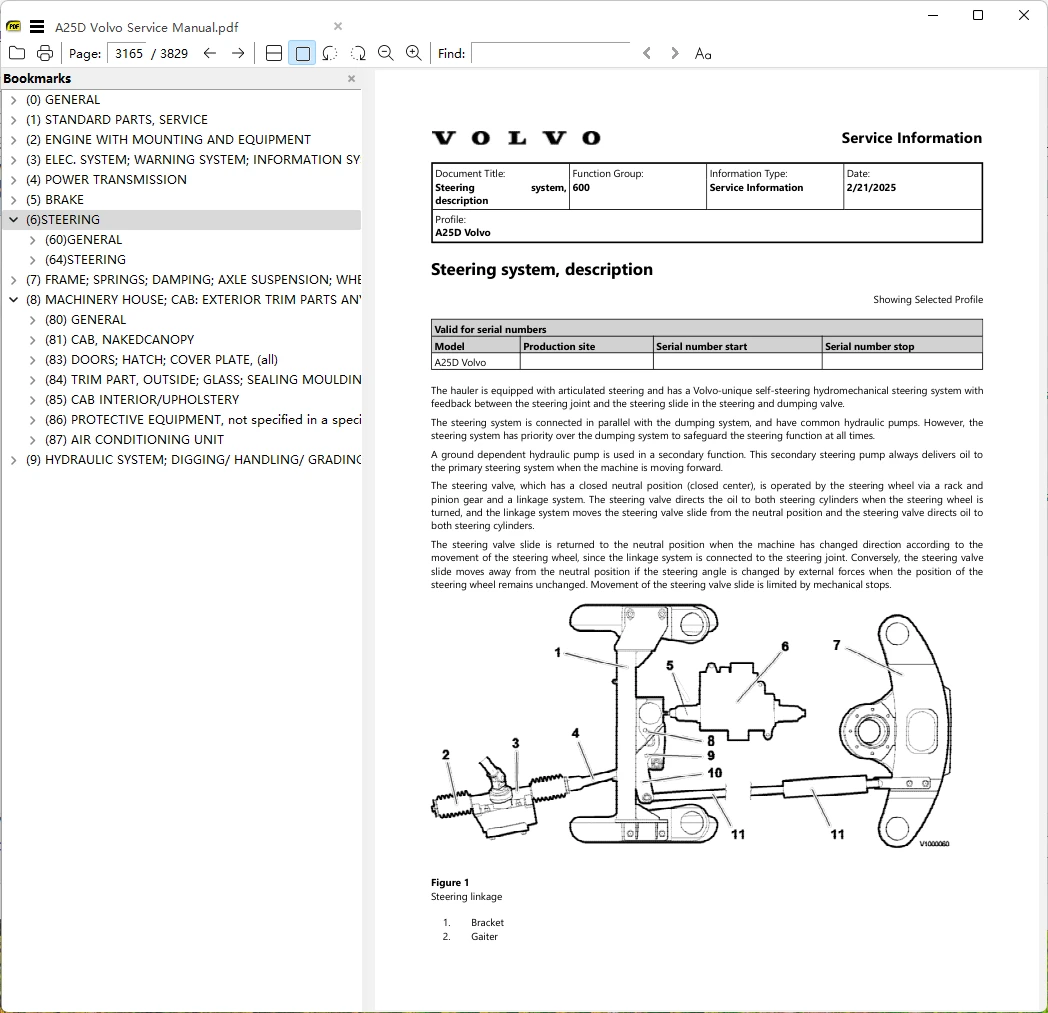This screenshot has height=1013, width=1048.
Task: Collapse the (6)STEERING bookmark
Action: coord(13,220)
